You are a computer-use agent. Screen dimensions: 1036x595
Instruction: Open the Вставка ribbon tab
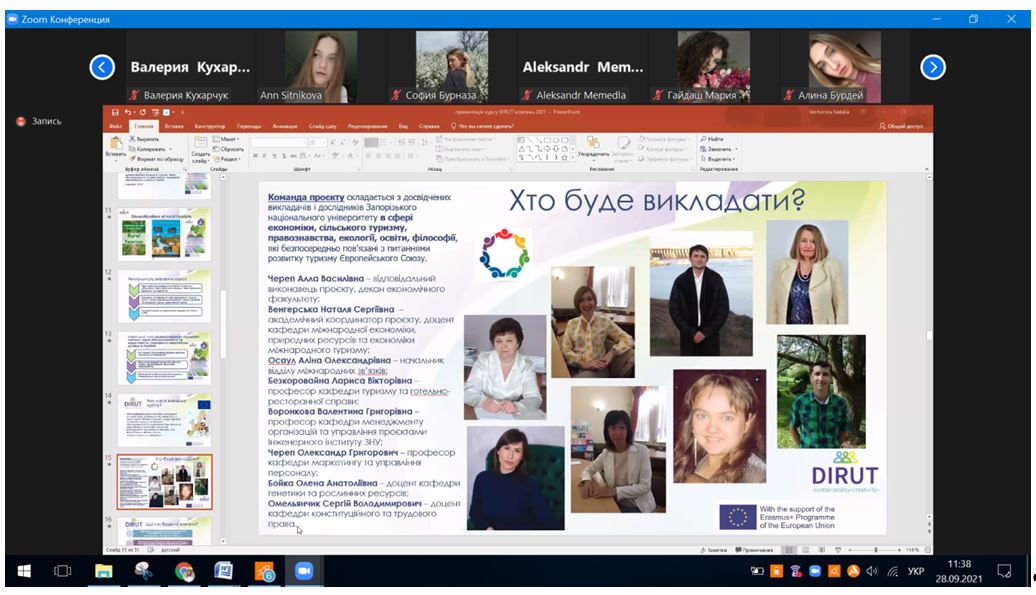click(x=174, y=127)
